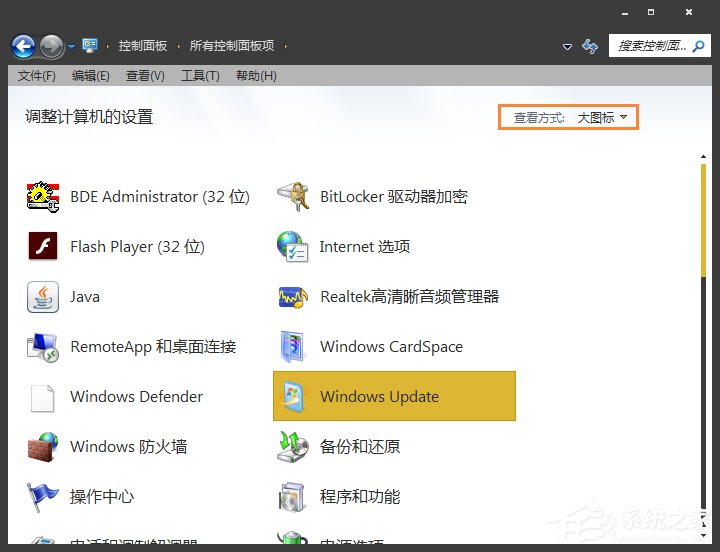The height and width of the screenshot is (552, 720).
Task: Open the 操作中心 flag icon
Action: tap(43, 497)
